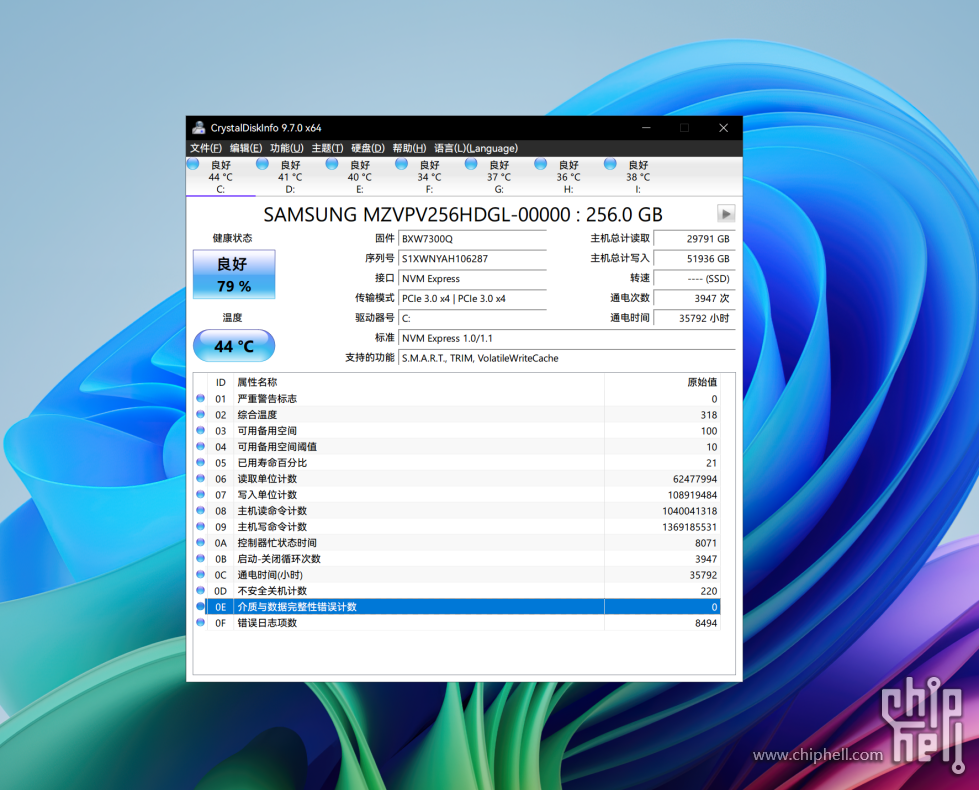Select drive D: health status icon
The image size is (979, 790).
coord(262,164)
